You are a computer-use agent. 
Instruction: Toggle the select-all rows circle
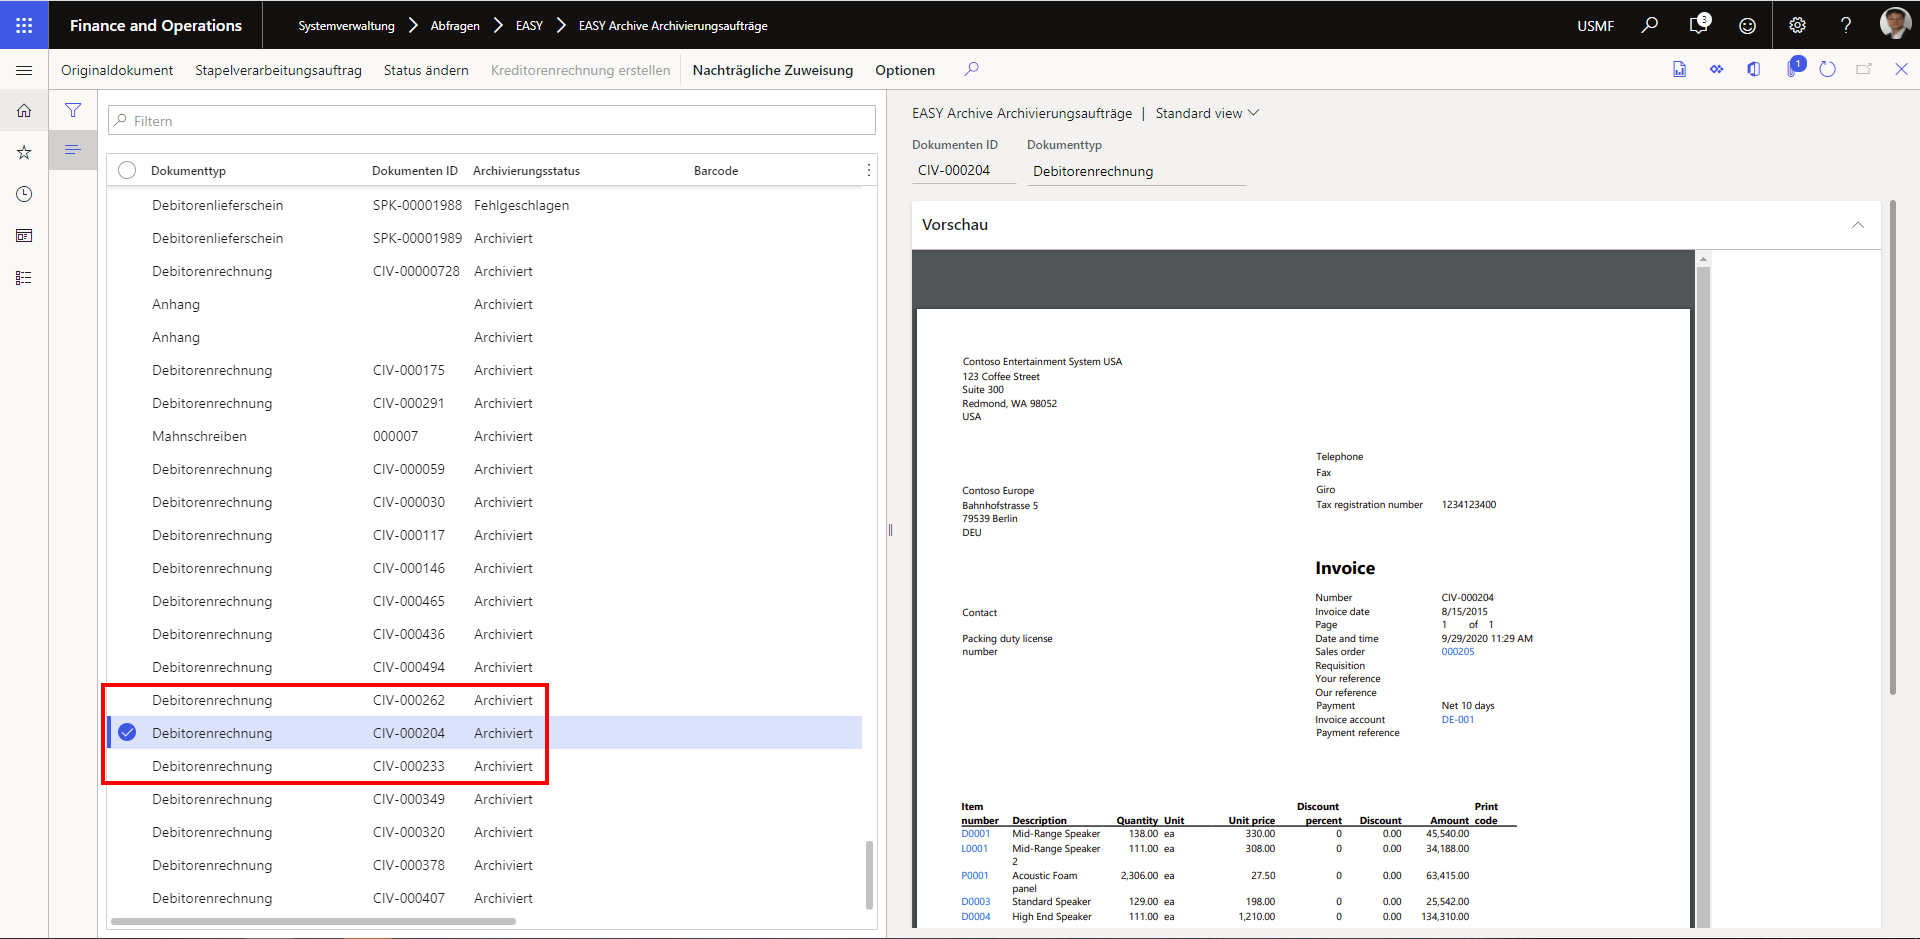click(x=127, y=170)
